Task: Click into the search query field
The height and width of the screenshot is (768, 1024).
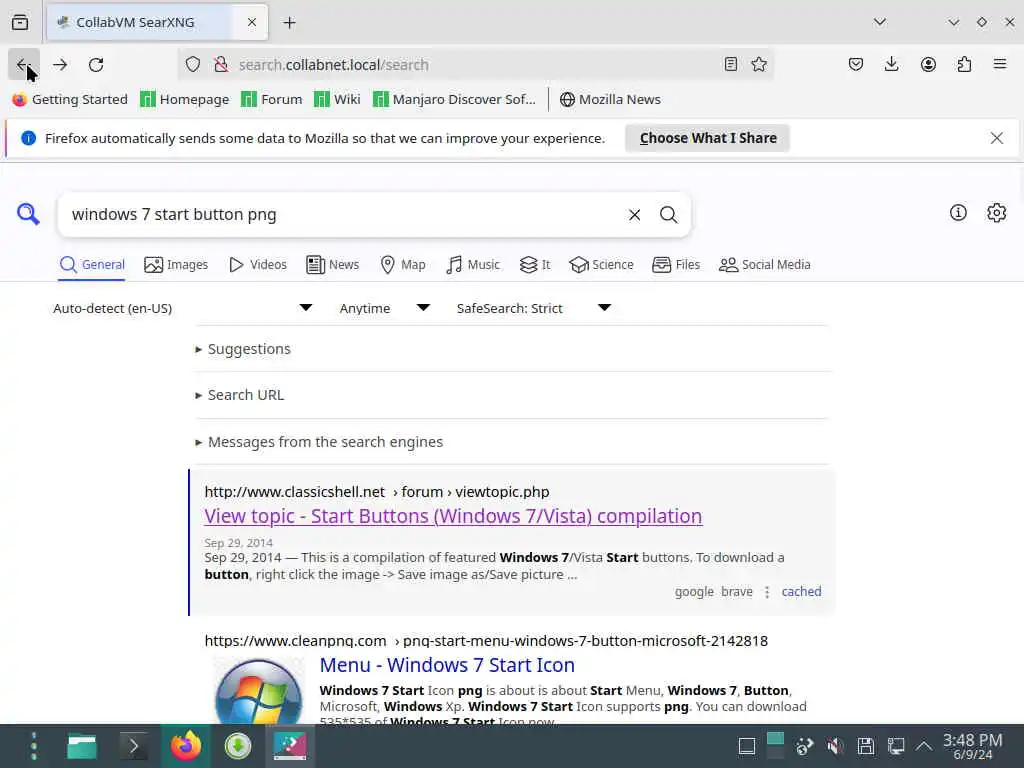Action: click(343, 215)
